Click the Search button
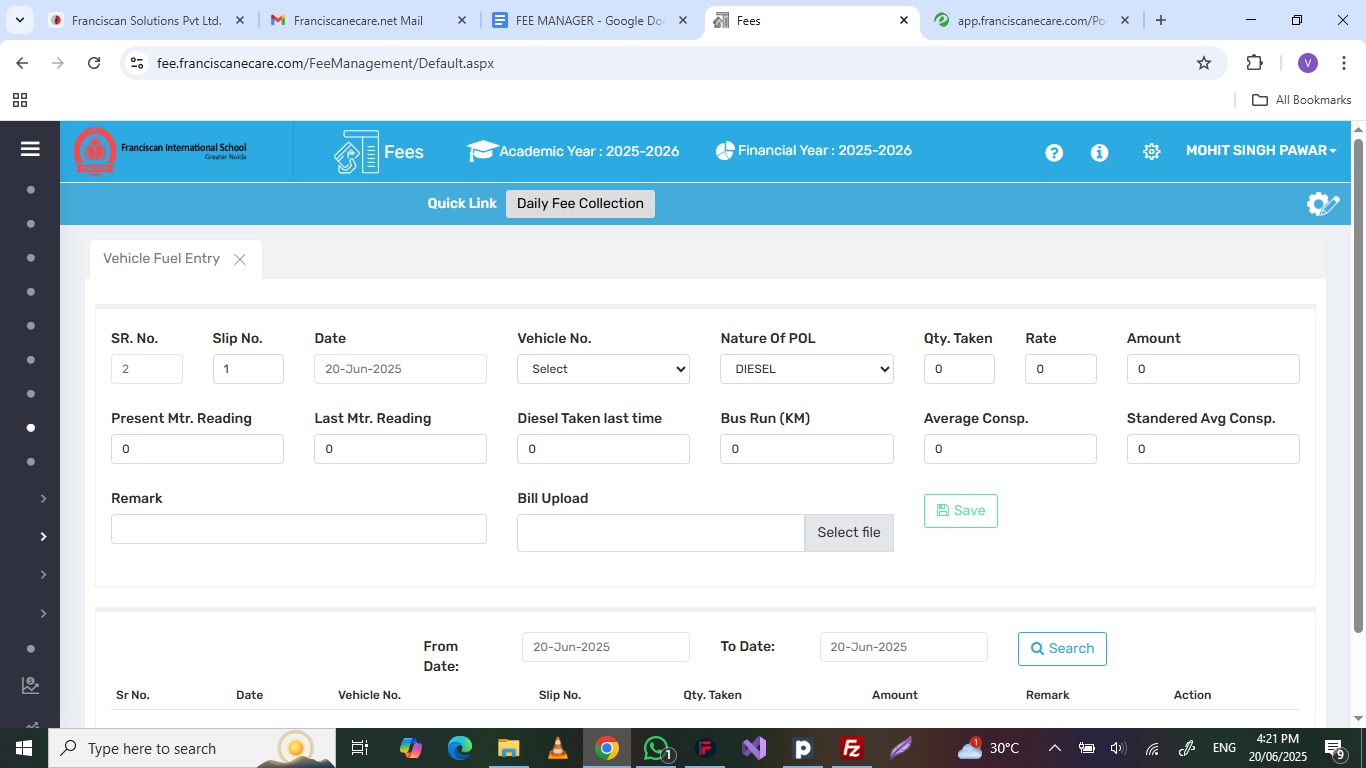The image size is (1366, 768). [x=1062, y=649]
